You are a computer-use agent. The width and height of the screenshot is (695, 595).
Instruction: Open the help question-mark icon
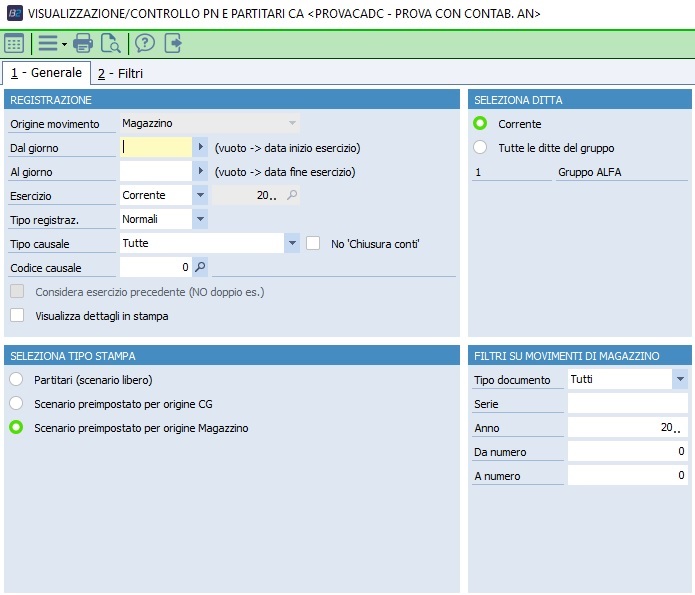[145, 43]
